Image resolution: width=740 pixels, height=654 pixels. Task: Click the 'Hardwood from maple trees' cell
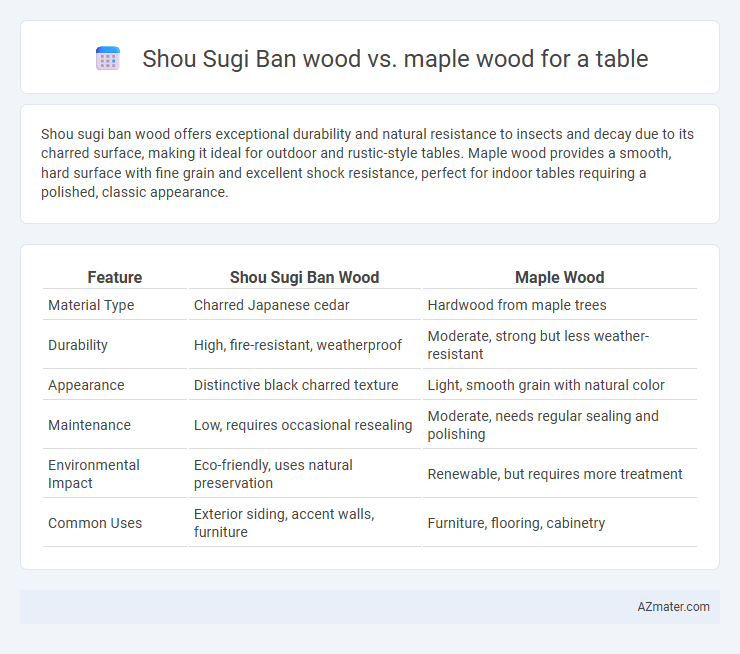[x=517, y=305]
